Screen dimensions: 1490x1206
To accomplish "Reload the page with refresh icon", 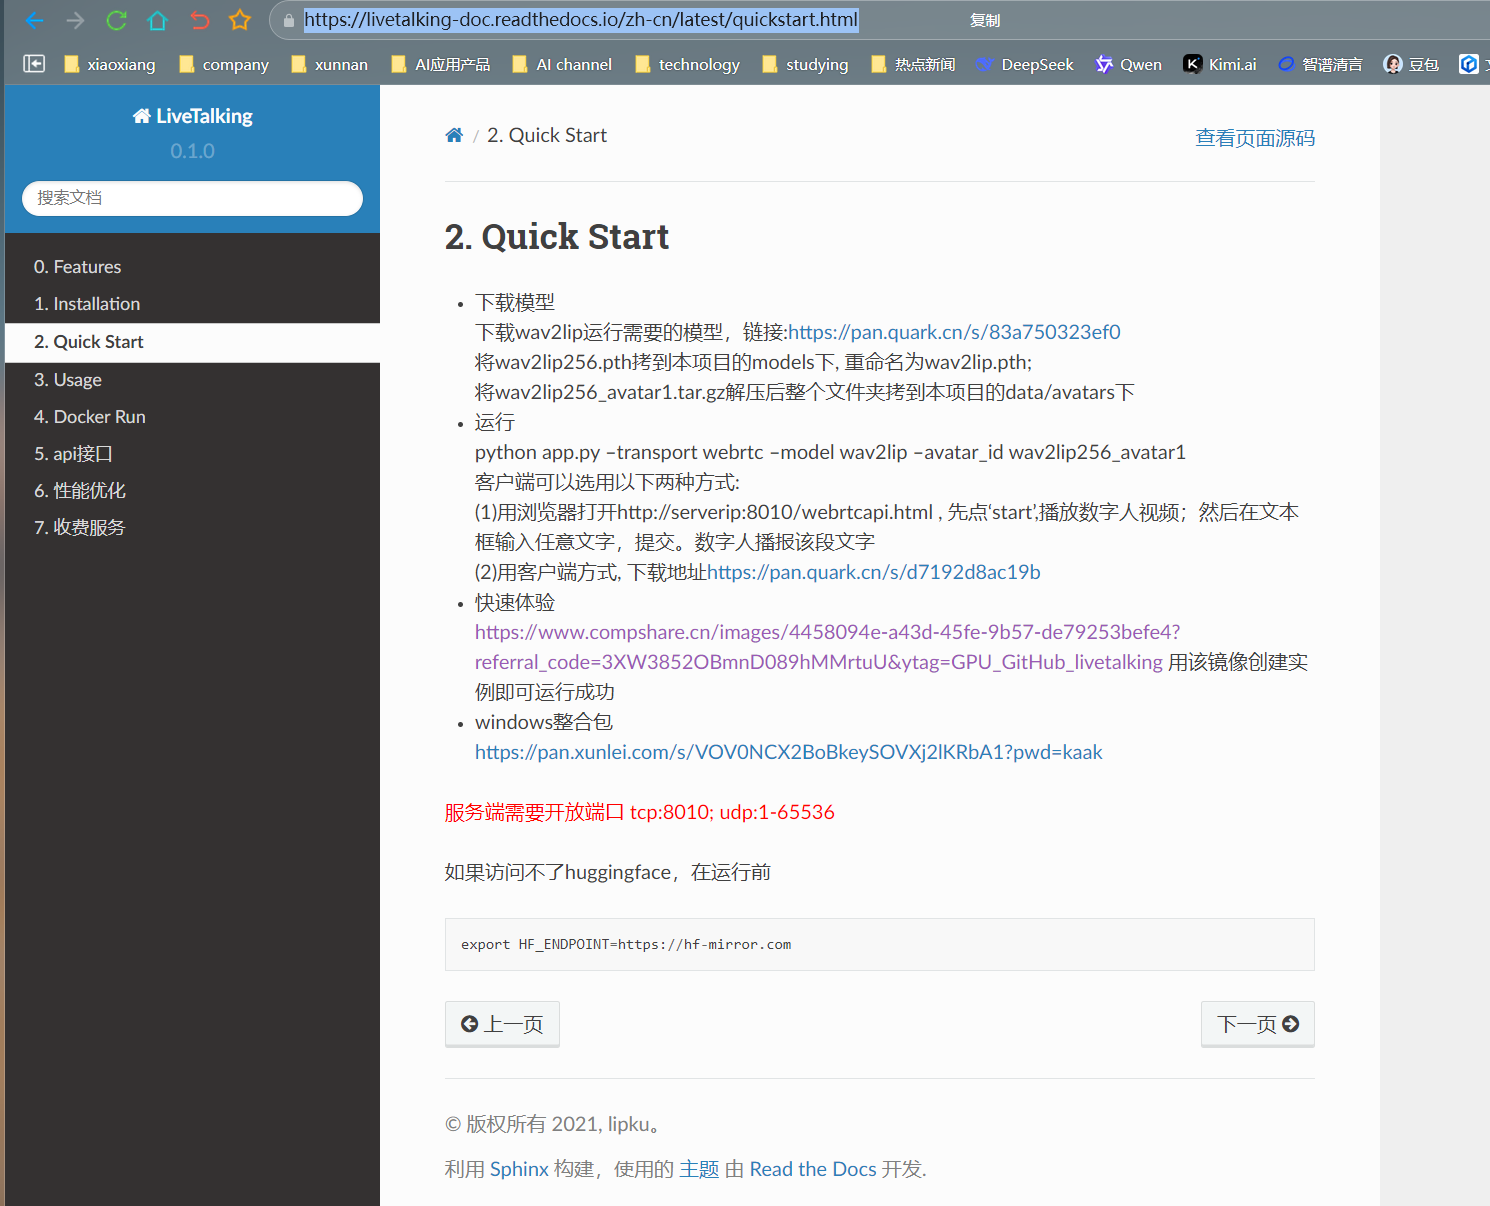I will (116, 20).
